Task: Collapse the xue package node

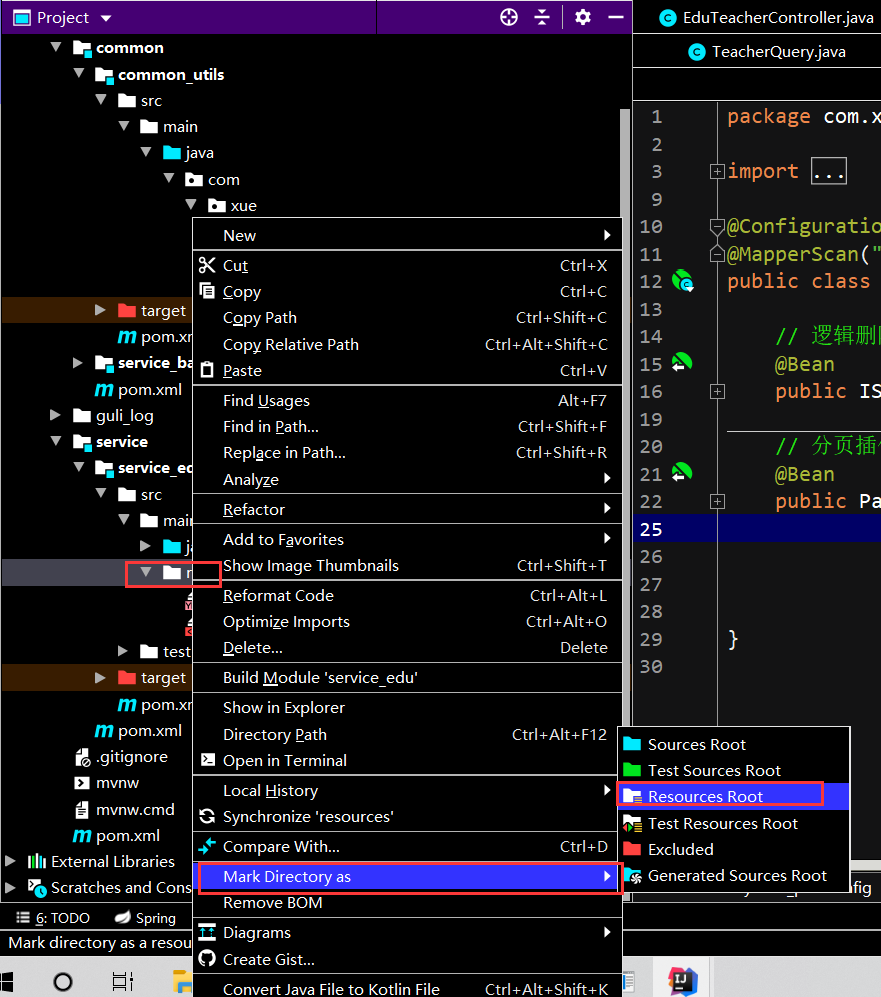Action: (x=191, y=204)
